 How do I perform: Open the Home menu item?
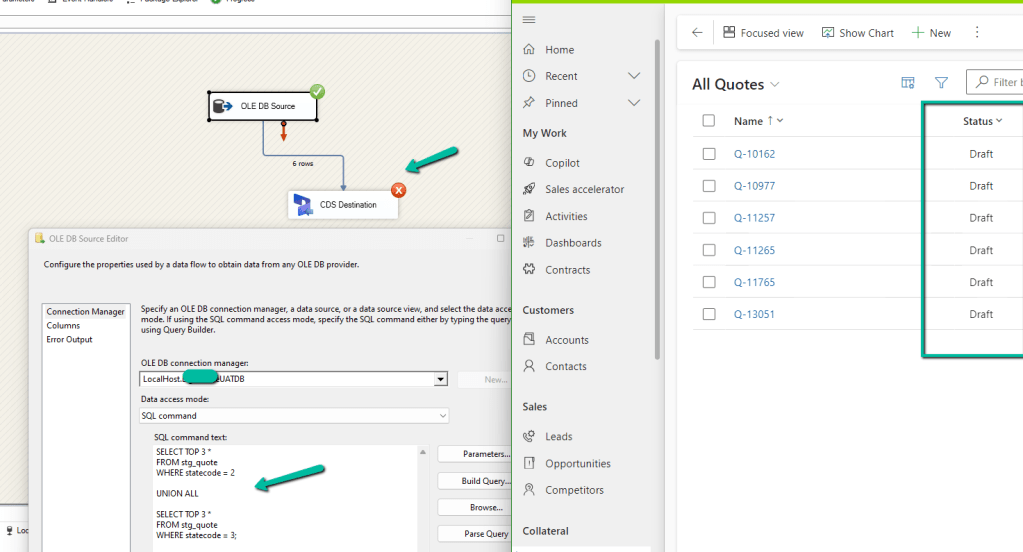pos(560,50)
